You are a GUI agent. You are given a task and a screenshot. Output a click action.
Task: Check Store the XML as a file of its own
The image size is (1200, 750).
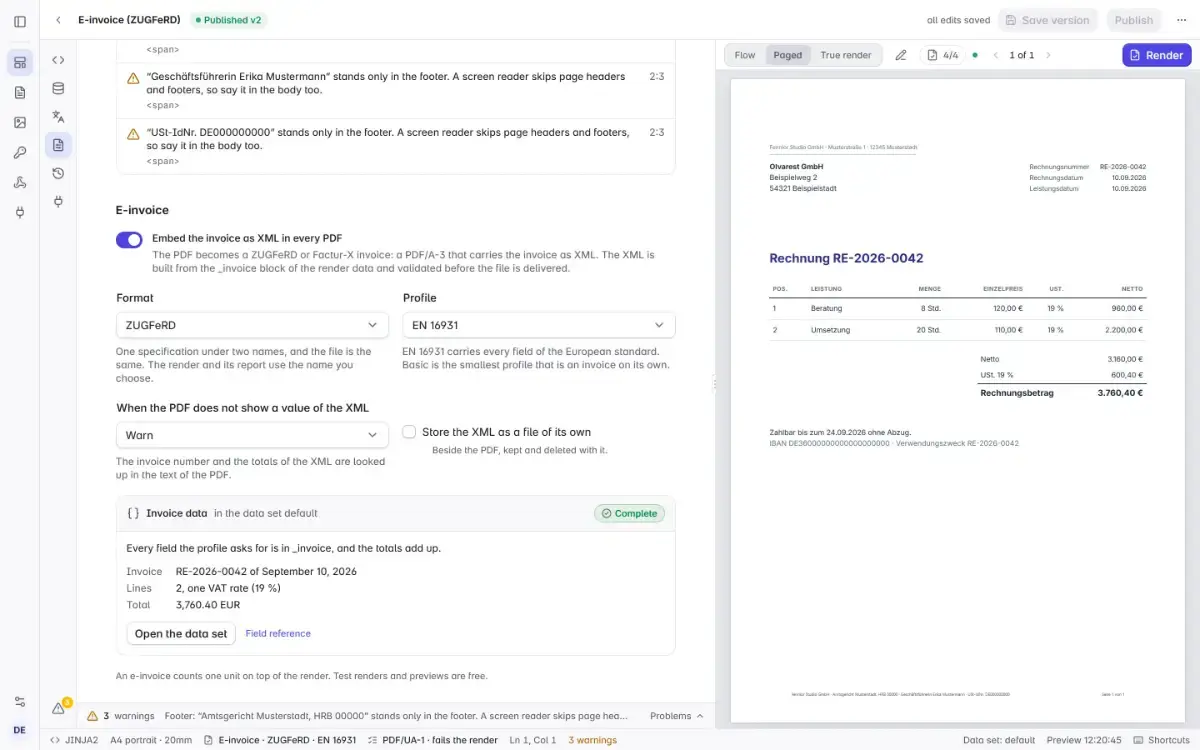tap(409, 432)
